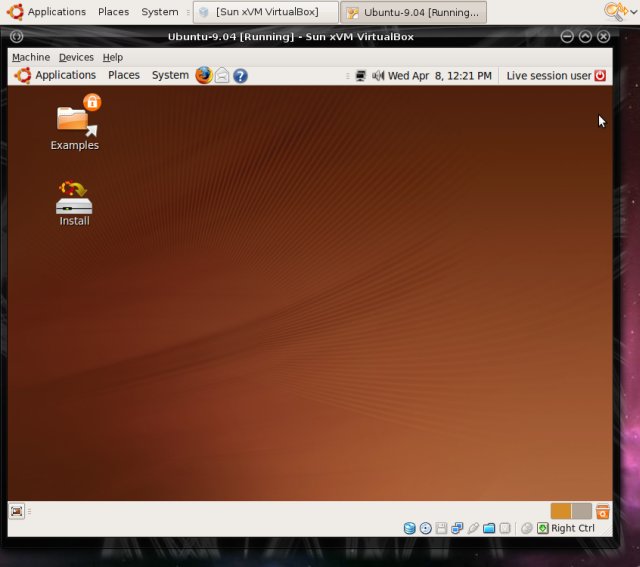Click the shared folders status icon
This screenshot has width=640, height=567.
[x=489, y=528]
